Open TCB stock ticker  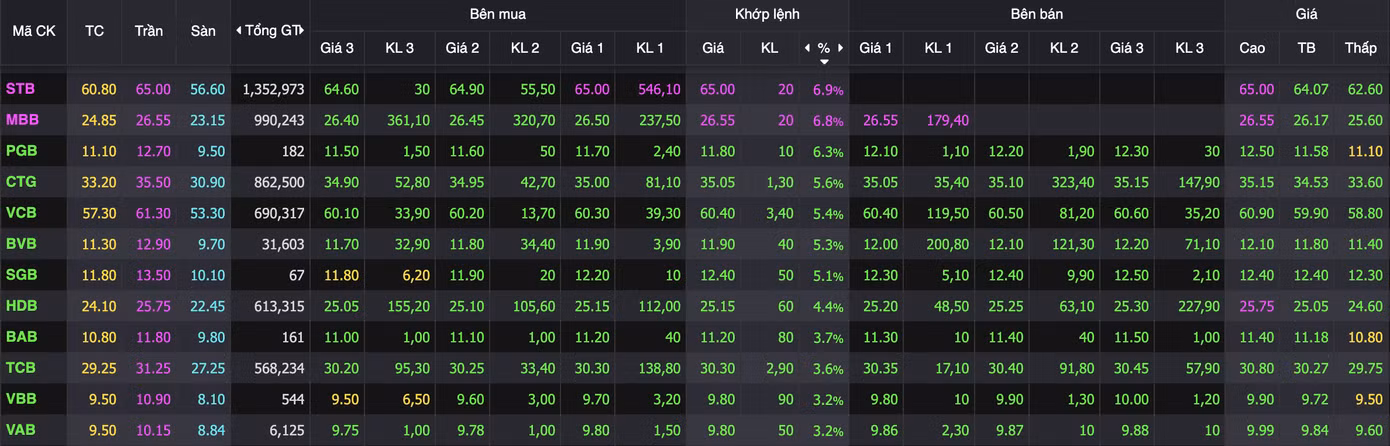coord(21,368)
